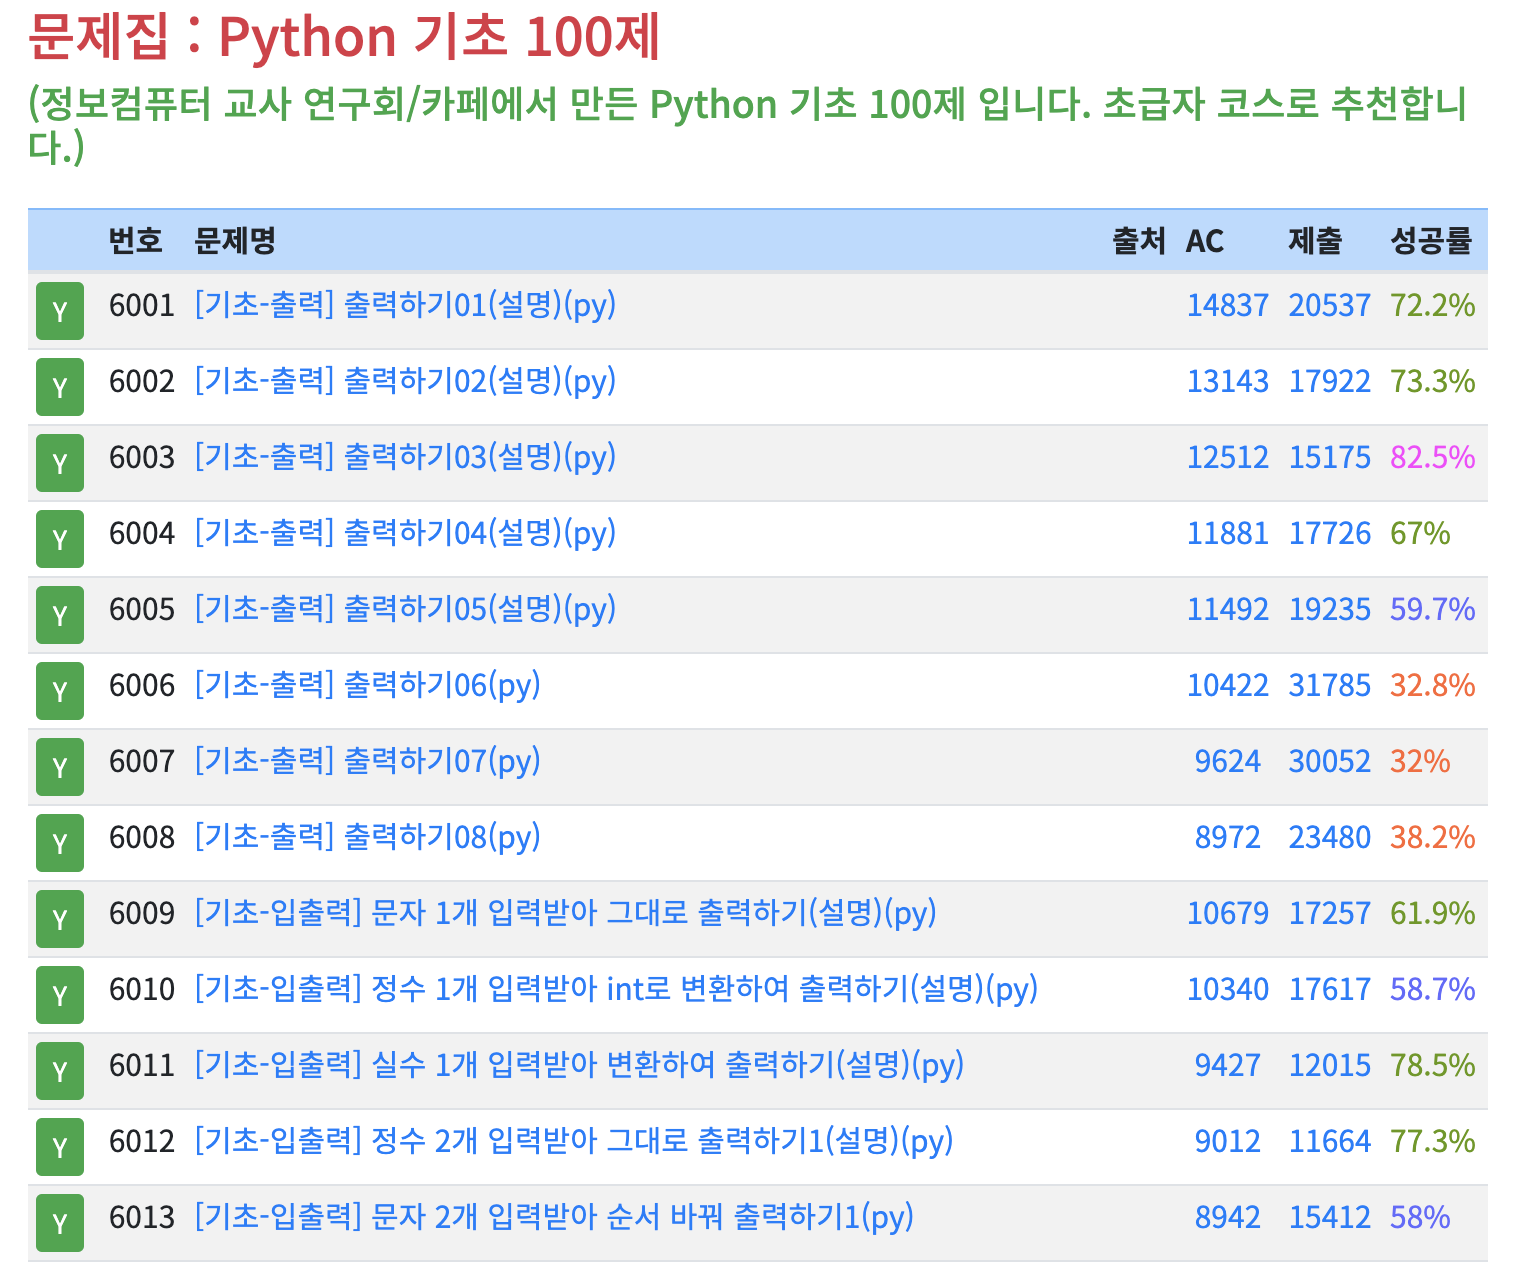Select the Y solved icon for problem 6011
The image size is (1528, 1264).
pyautogui.click(x=60, y=1071)
